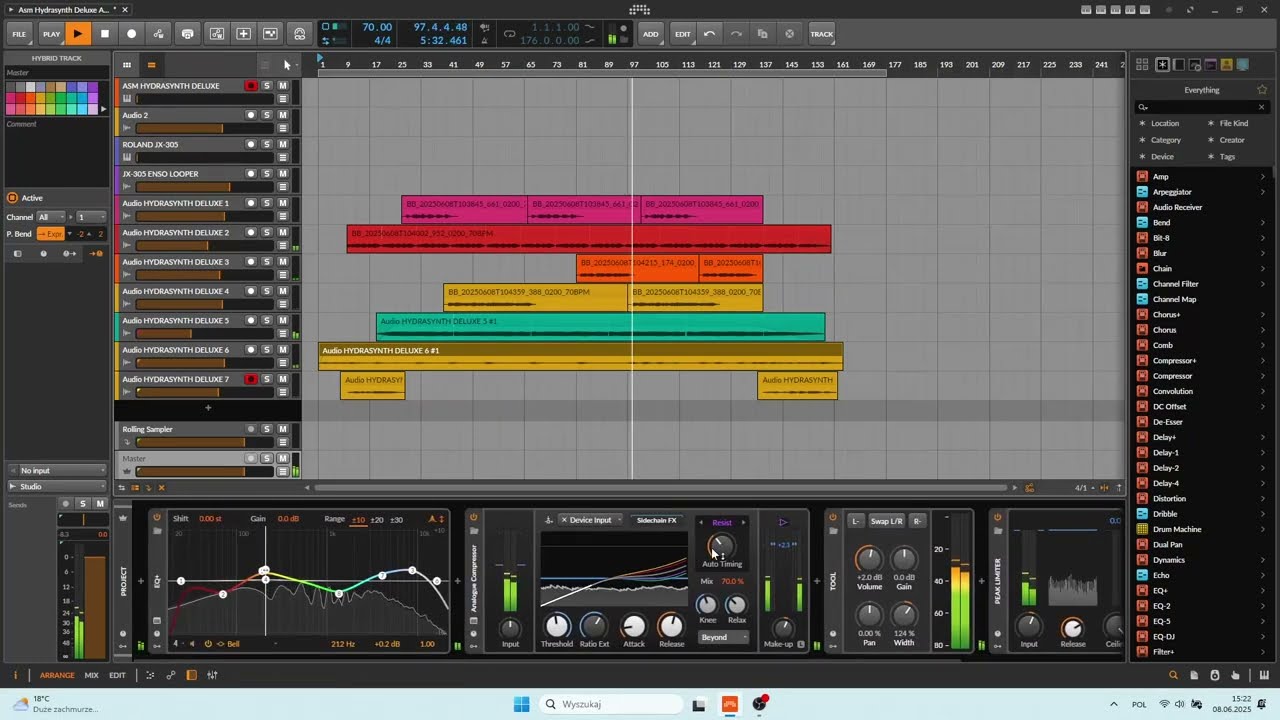Viewport: 1280px width, 720px height.
Task: Open the Device Input source dropdown
Action: click(590, 520)
